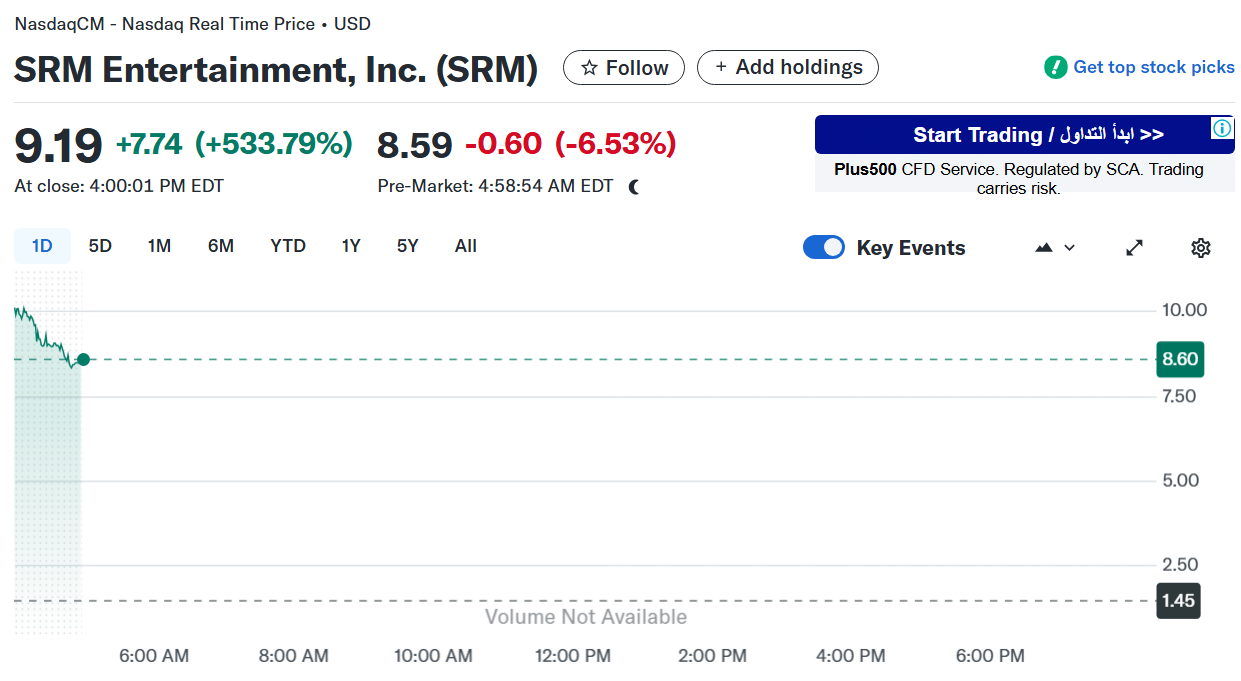Click the +7.74 price change value
This screenshot has height=681, width=1241.
click(149, 144)
